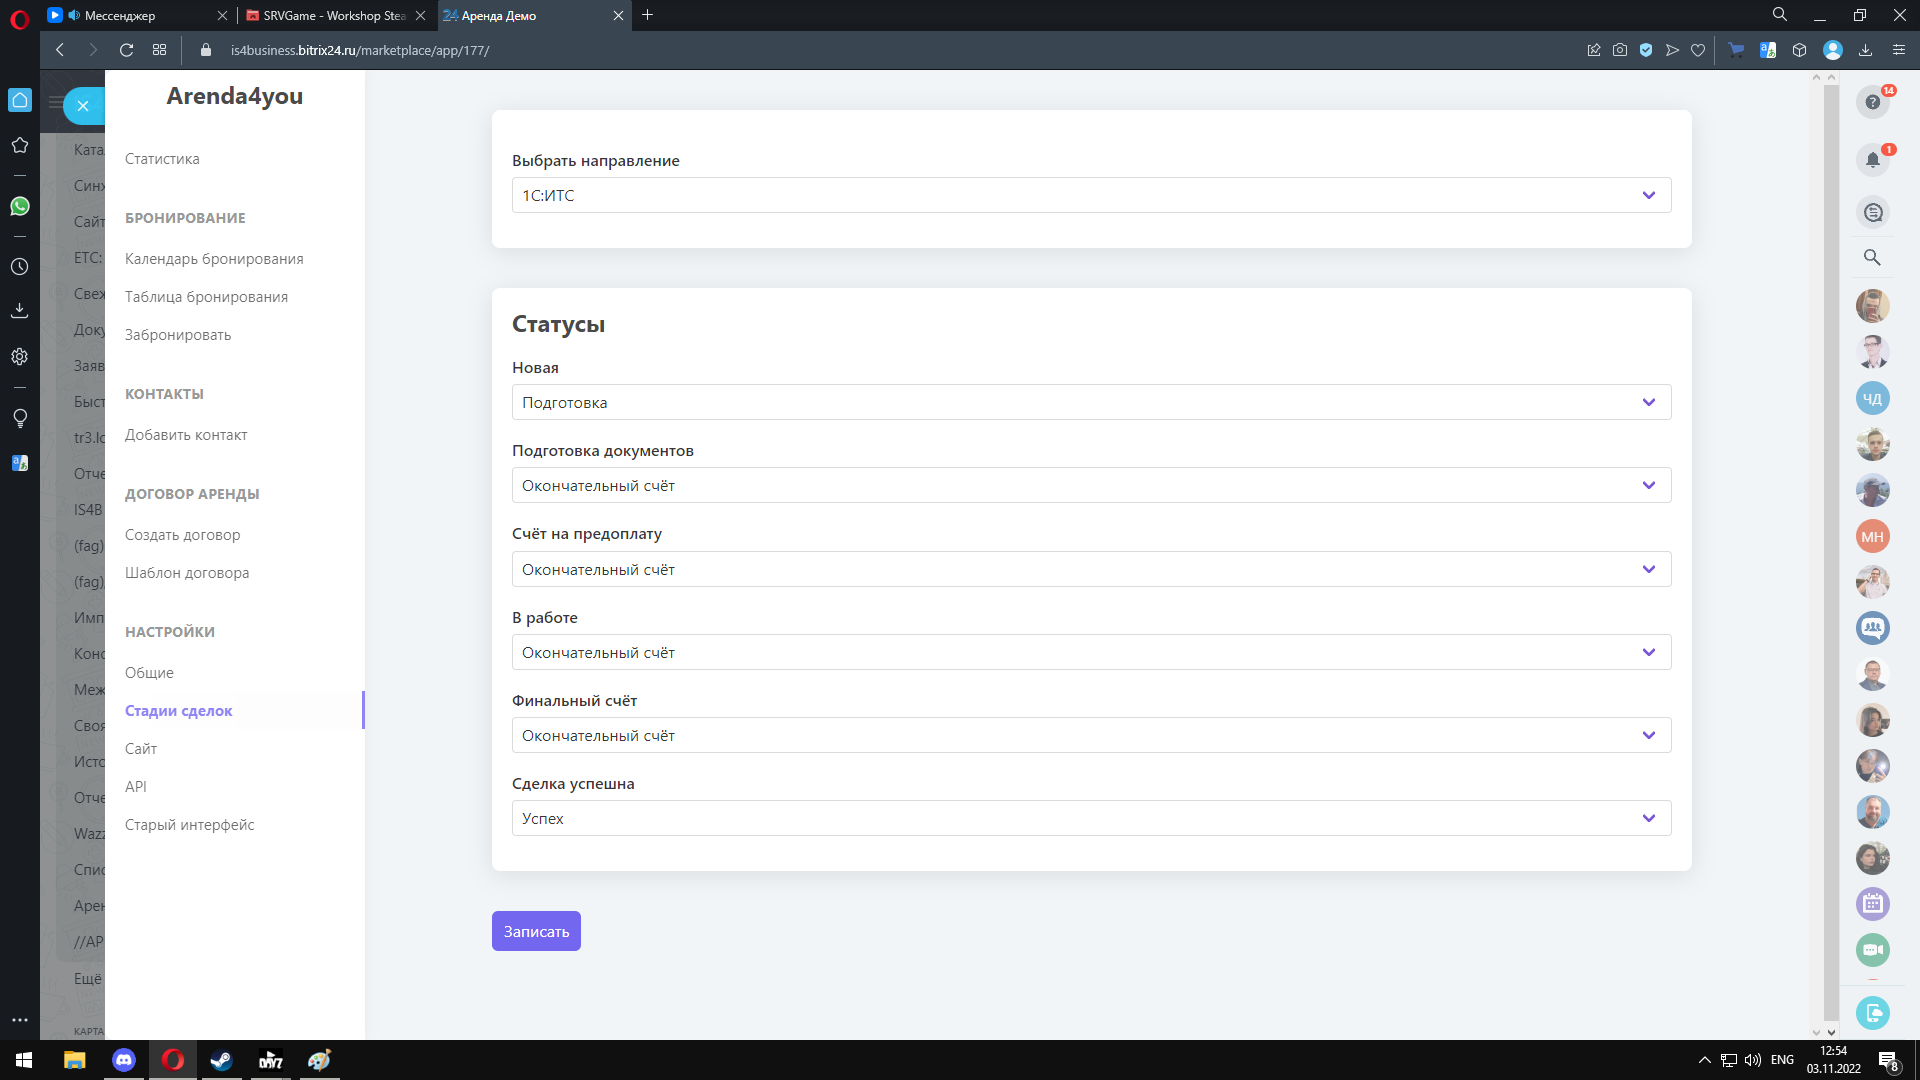Reload the current browser page
1920x1080 pixels.
pos(126,50)
